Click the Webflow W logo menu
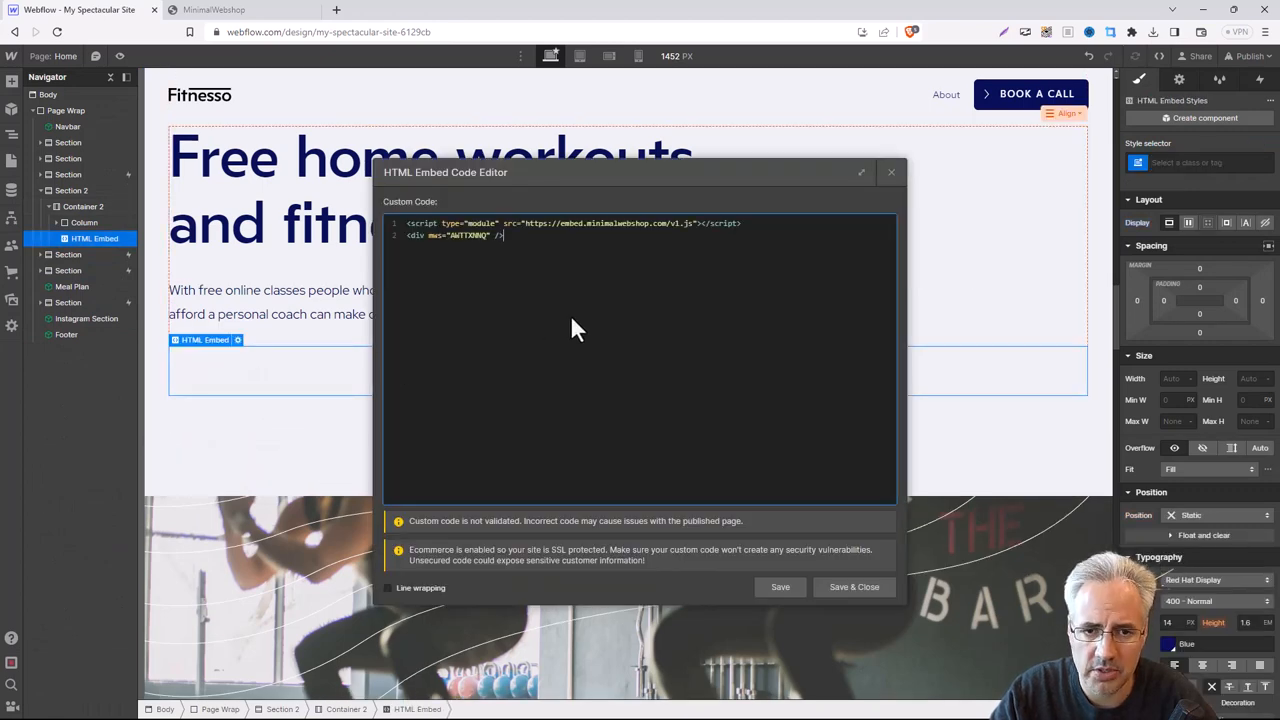Screen dimensions: 1280x720 pos(12,56)
